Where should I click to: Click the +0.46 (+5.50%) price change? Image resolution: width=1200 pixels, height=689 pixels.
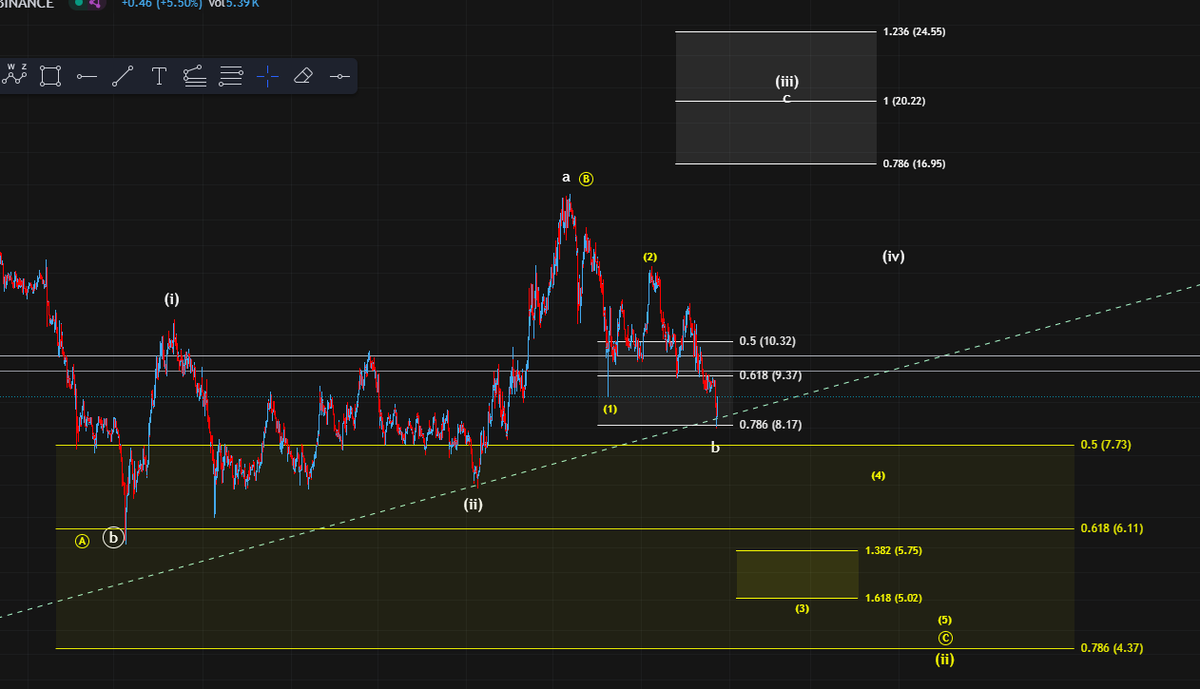click(x=162, y=3)
